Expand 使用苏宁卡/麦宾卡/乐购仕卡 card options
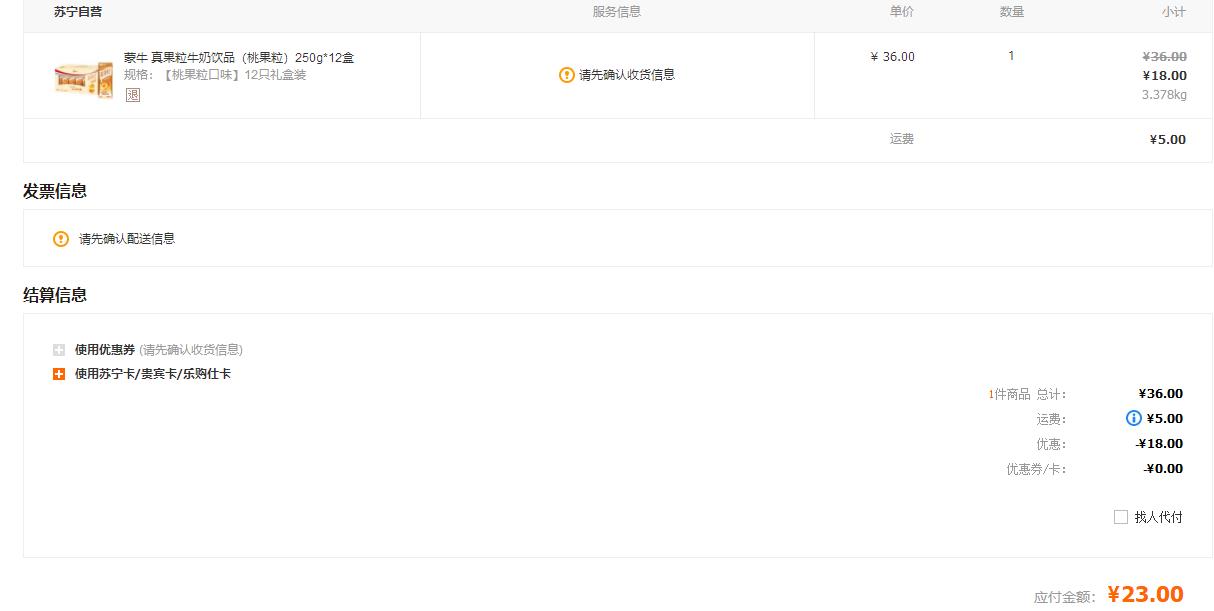Viewport: 1214px width, 611px height. [x=59, y=374]
